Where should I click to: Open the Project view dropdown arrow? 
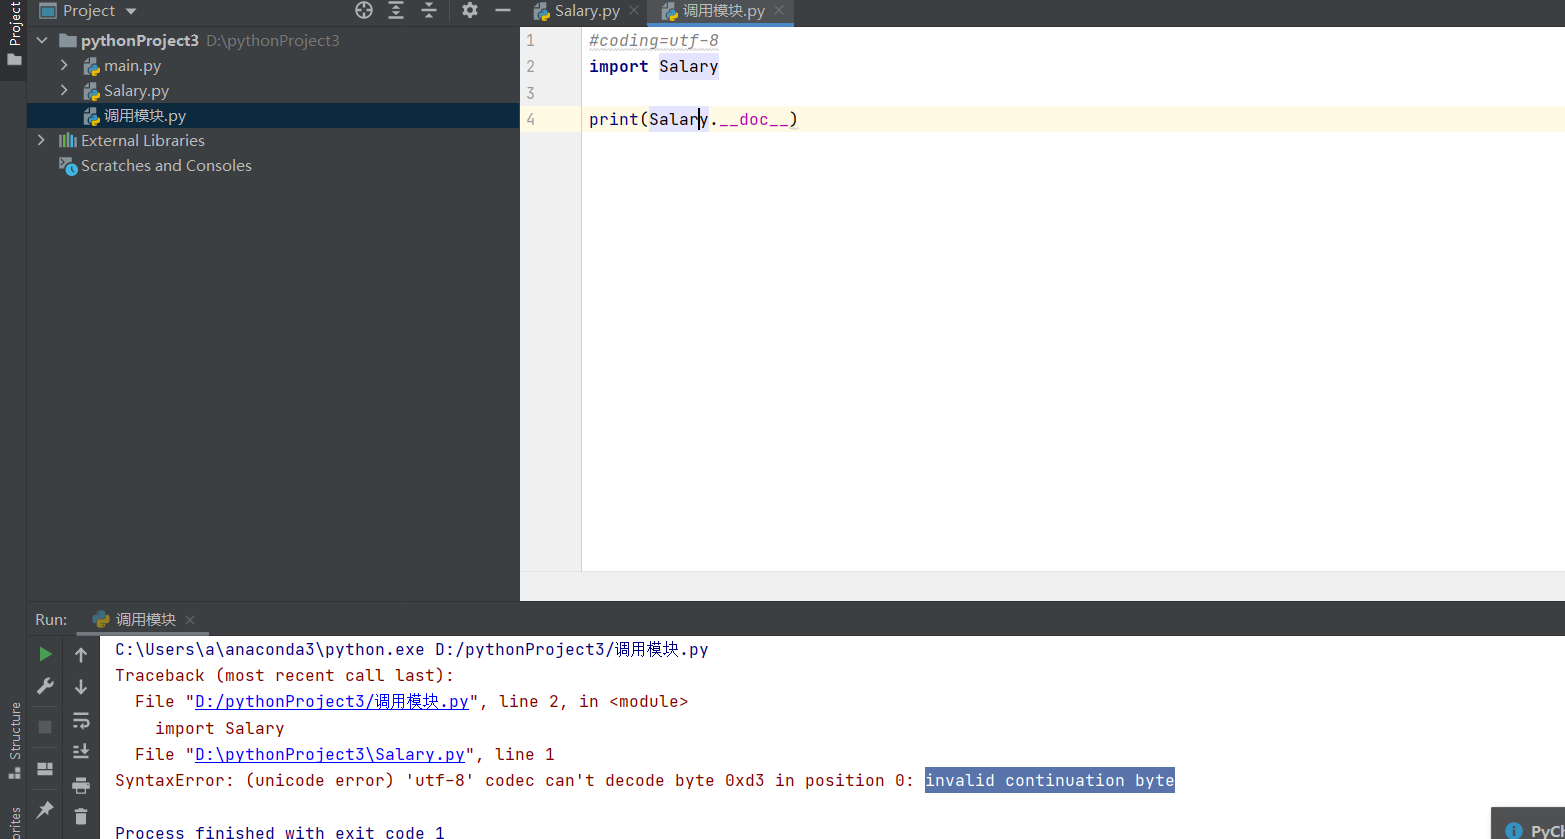point(131,11)
